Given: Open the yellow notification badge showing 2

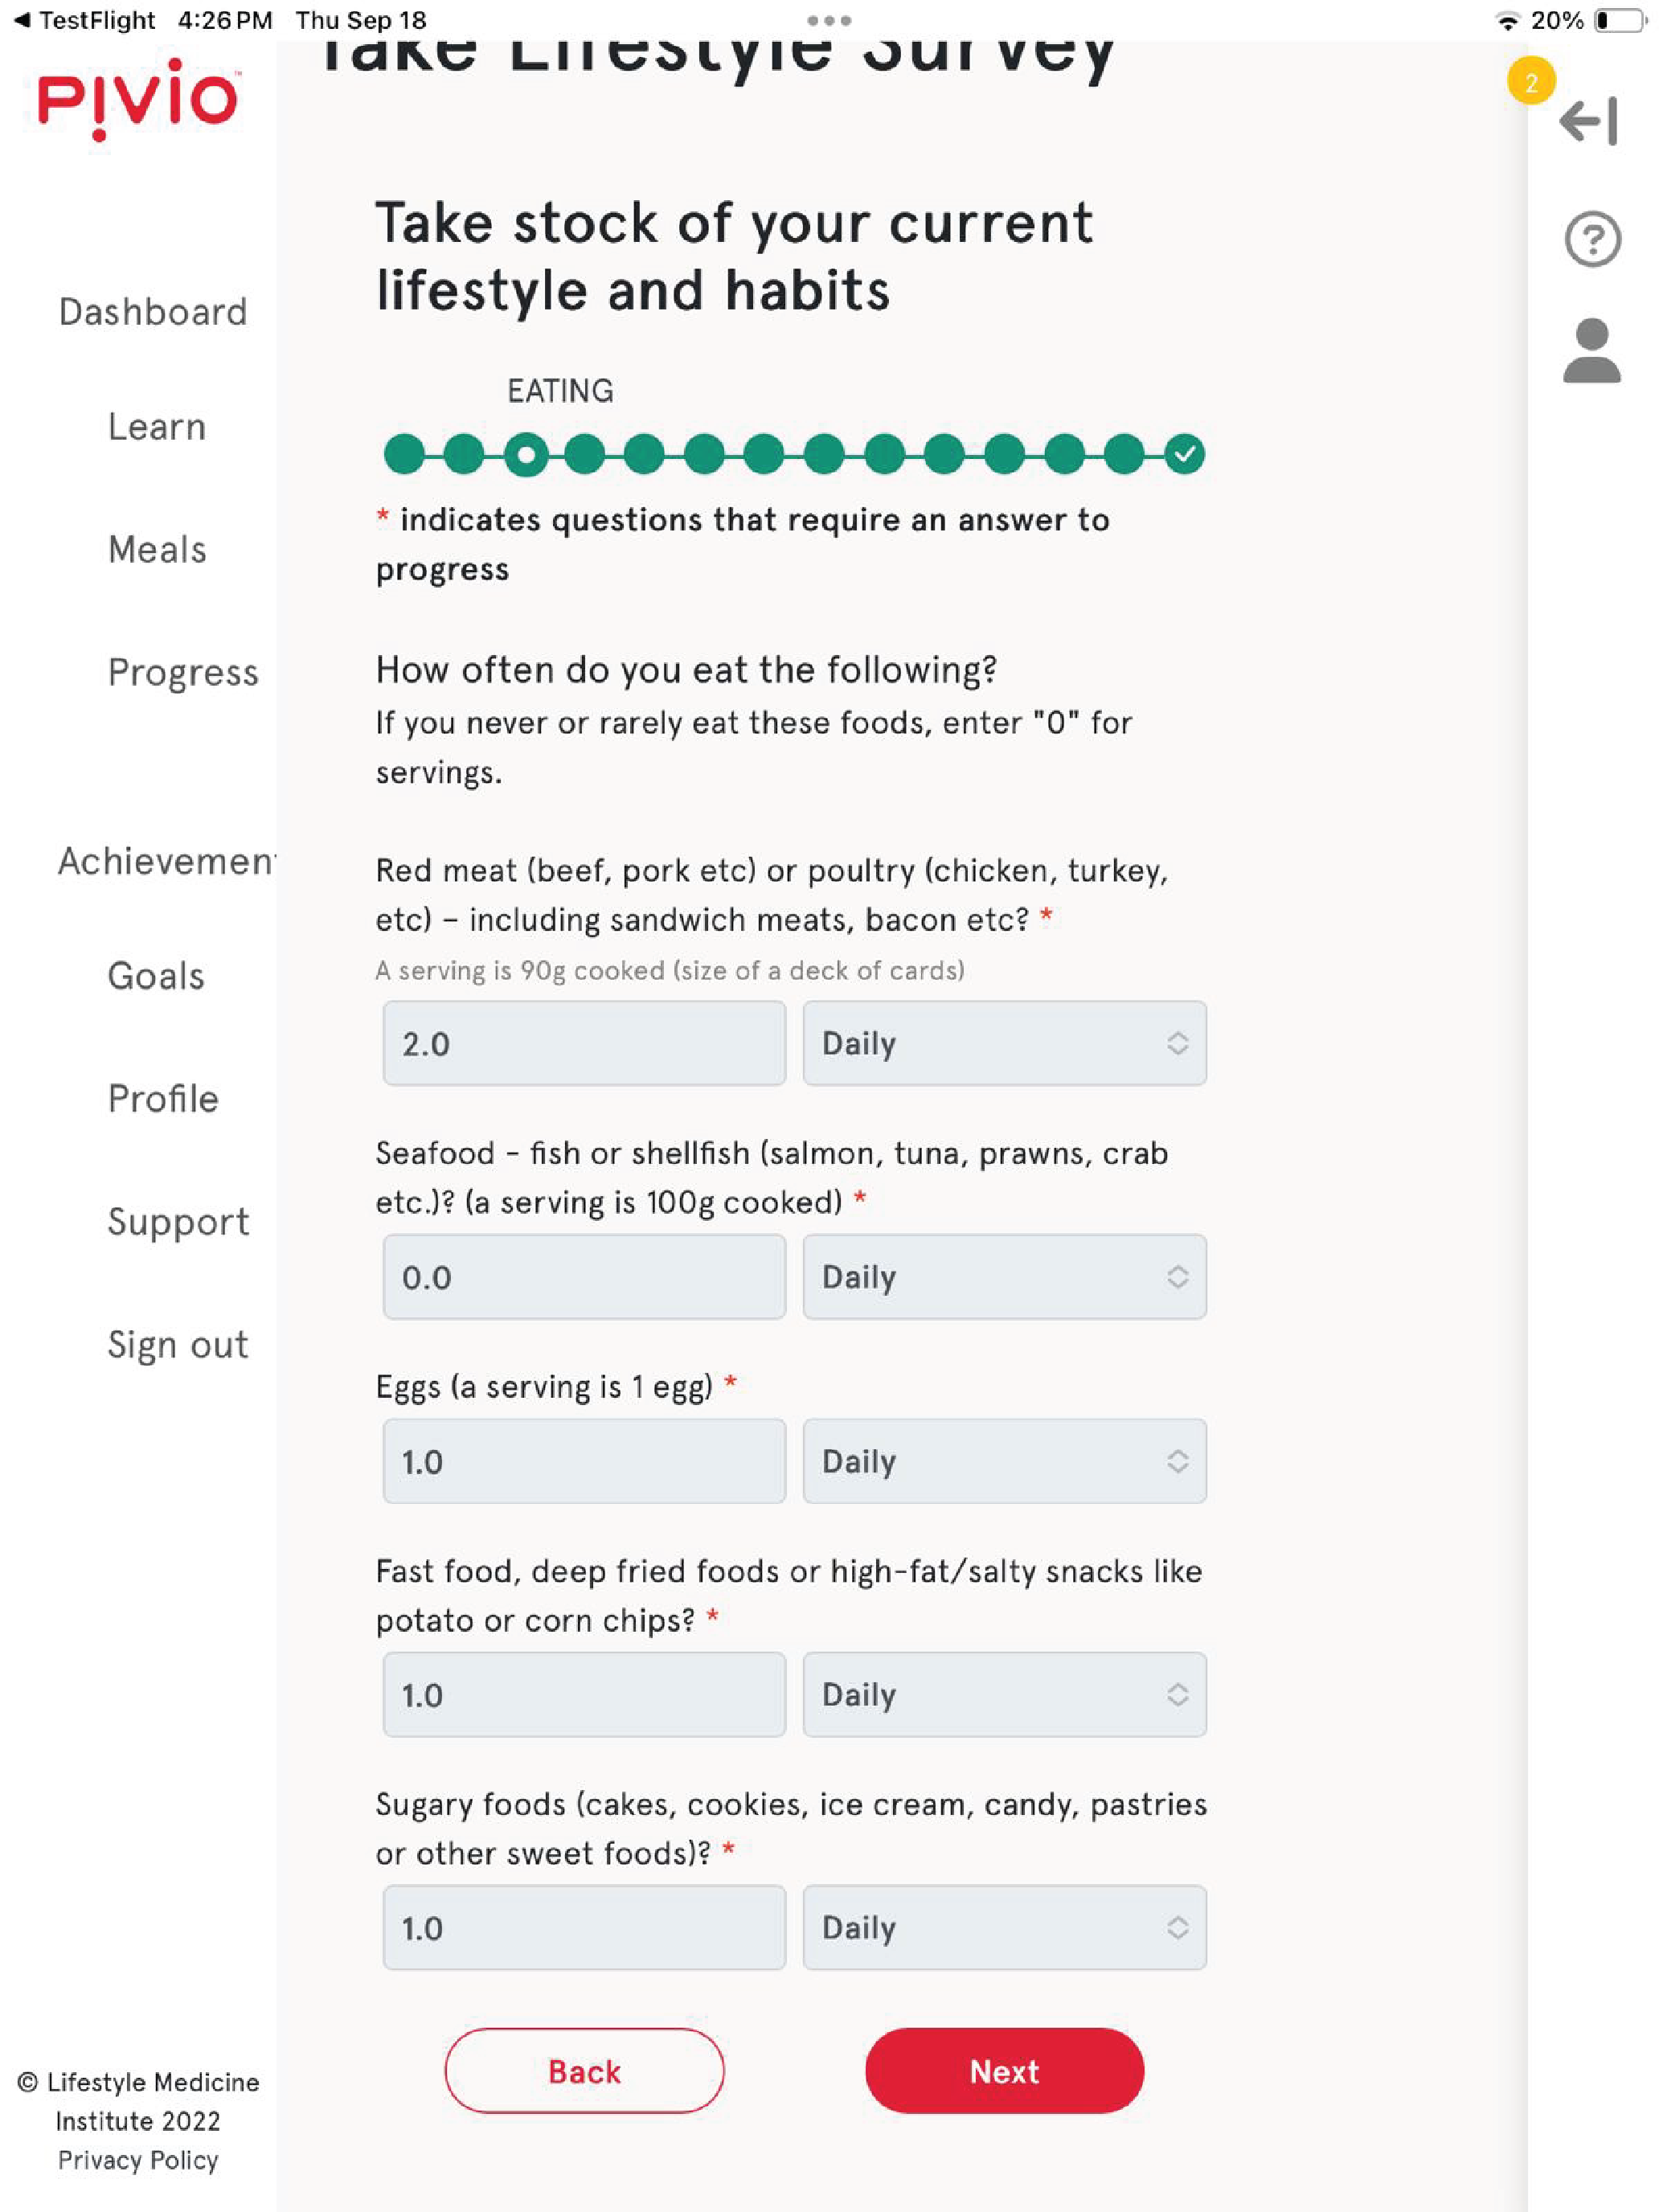Looking at the screenshot, I should (x=1531, y=81).
